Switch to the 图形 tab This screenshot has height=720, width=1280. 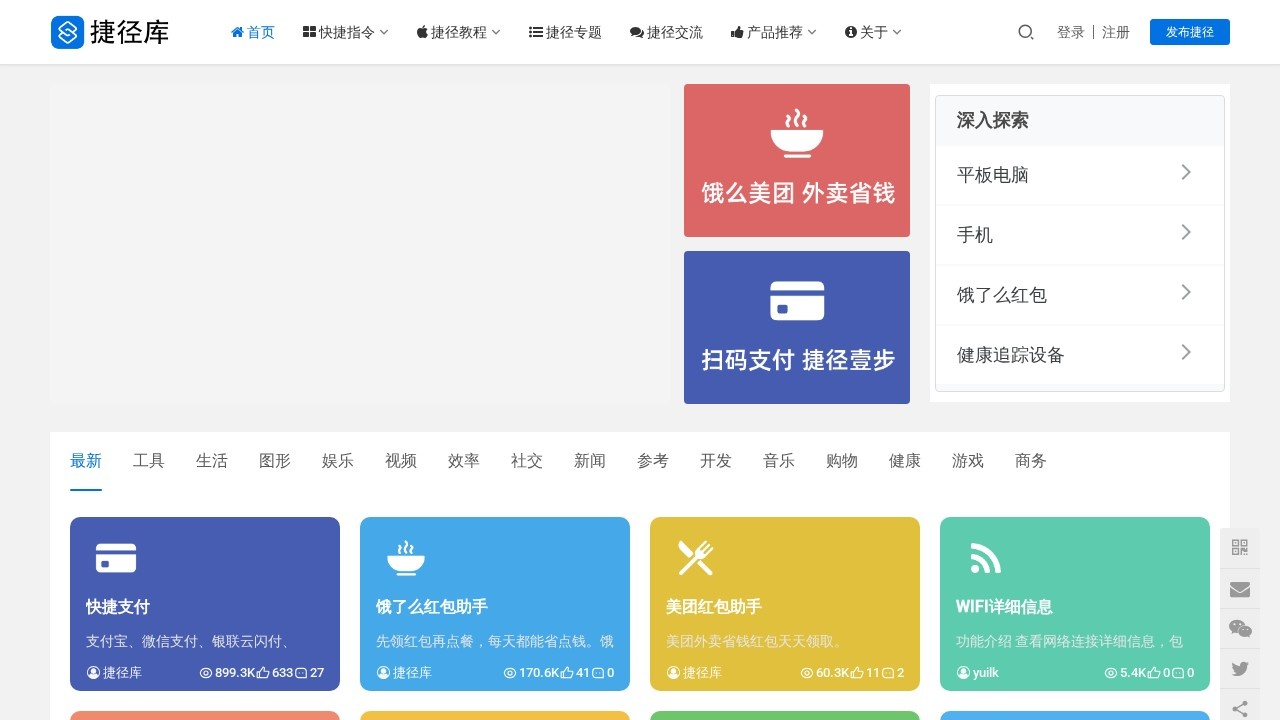(x=275, y=461)
